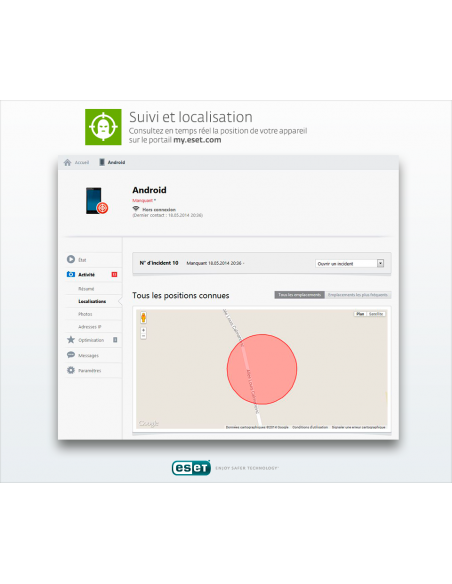Image resolution: width=452 pixels, height=584 pixels.
Task: Zoom in with the map plus button
Action: [143, 330]
